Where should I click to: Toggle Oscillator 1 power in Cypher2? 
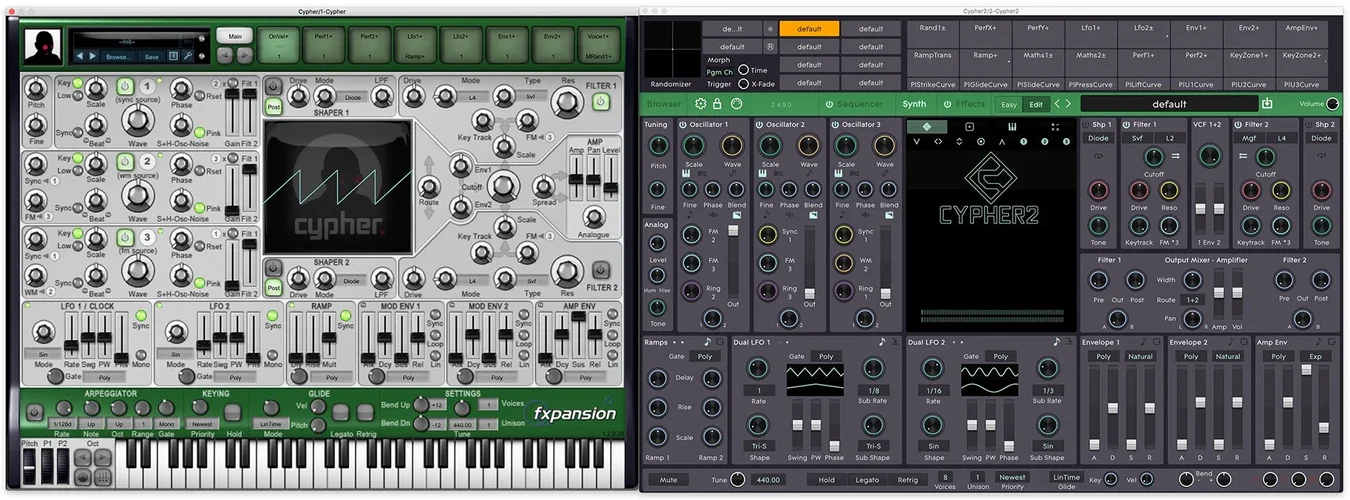point(683,125)
